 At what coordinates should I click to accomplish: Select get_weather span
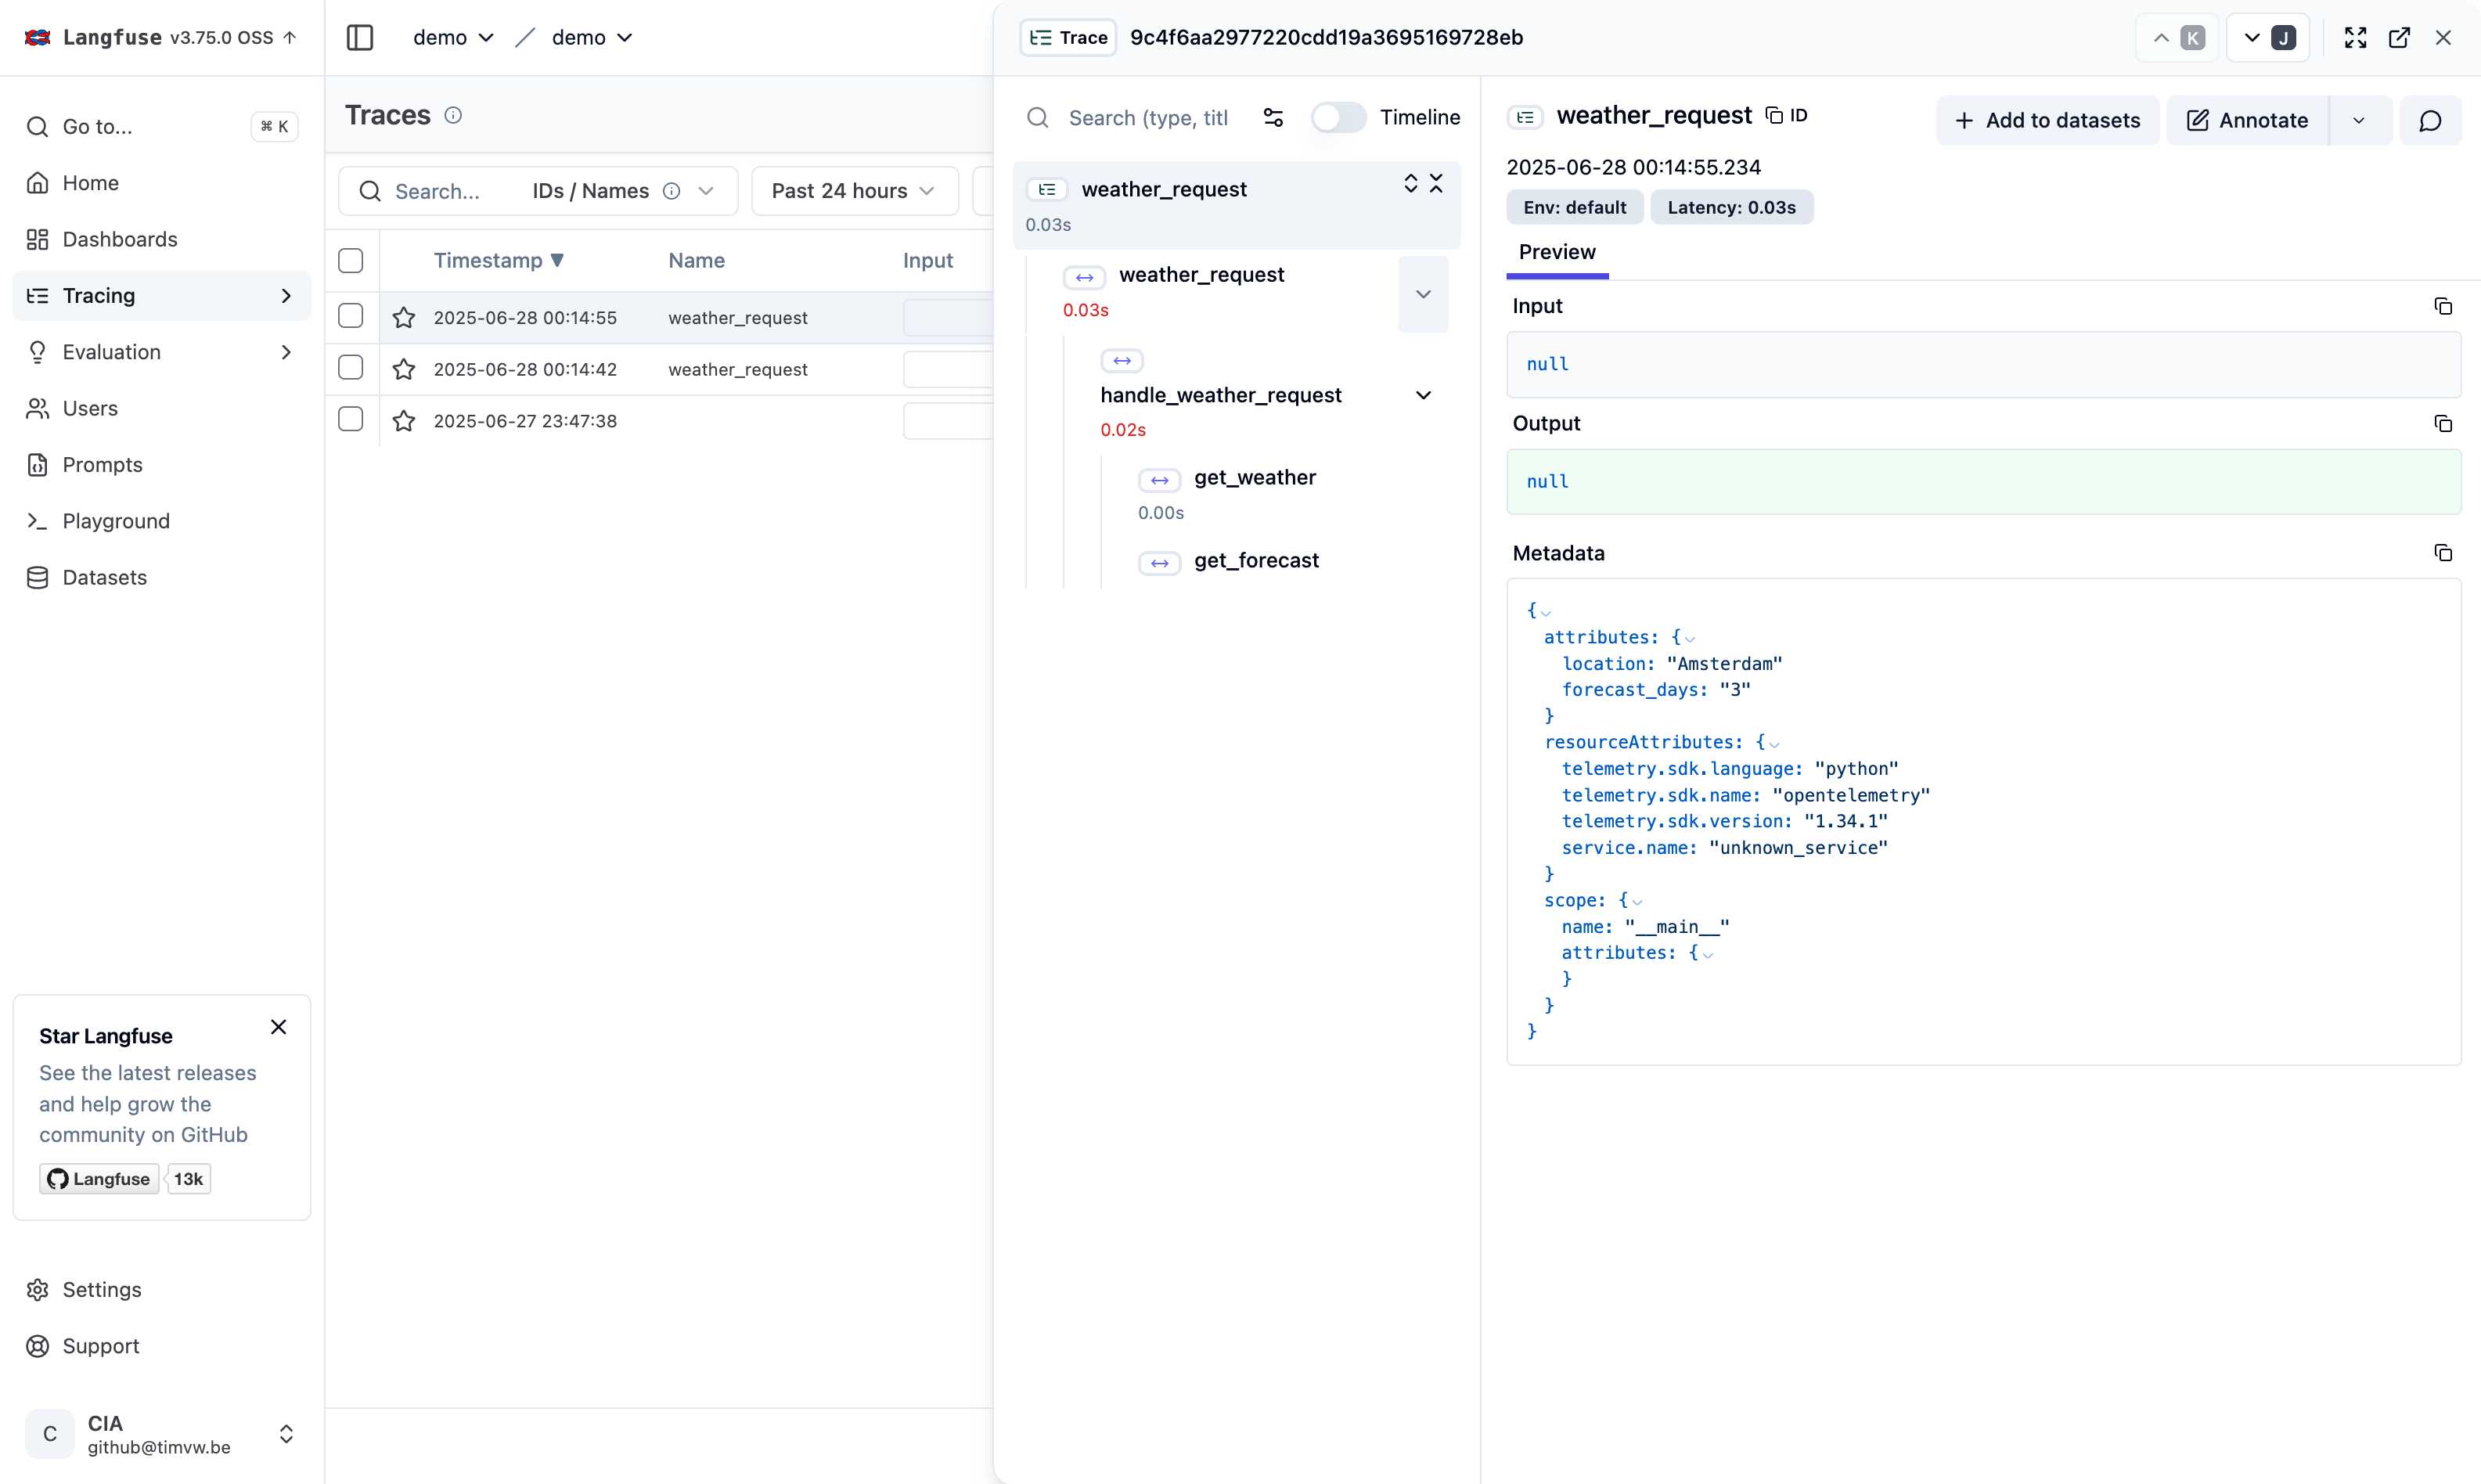1254,478
